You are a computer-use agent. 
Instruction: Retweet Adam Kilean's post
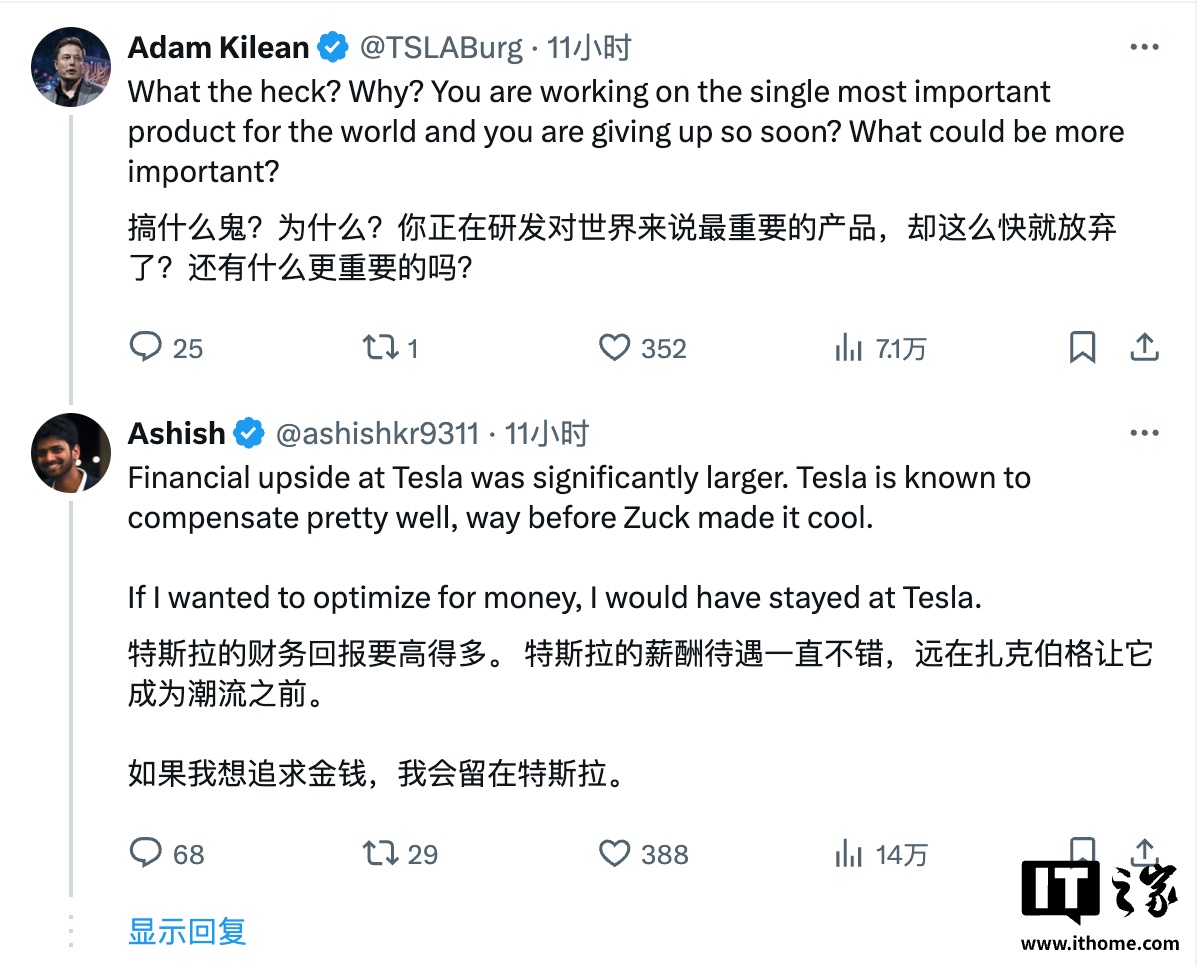(x=380, y=347)
